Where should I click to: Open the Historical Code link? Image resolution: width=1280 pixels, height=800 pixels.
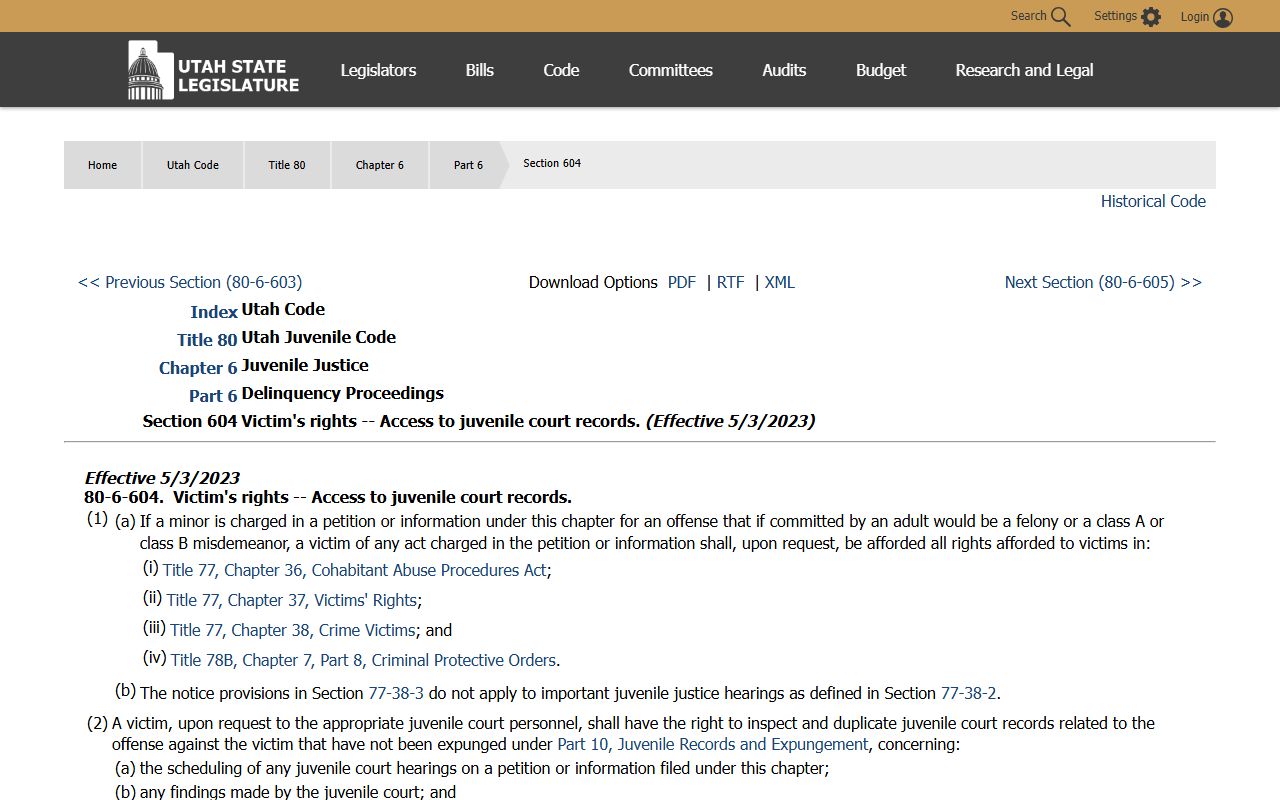pos(1153,201)
